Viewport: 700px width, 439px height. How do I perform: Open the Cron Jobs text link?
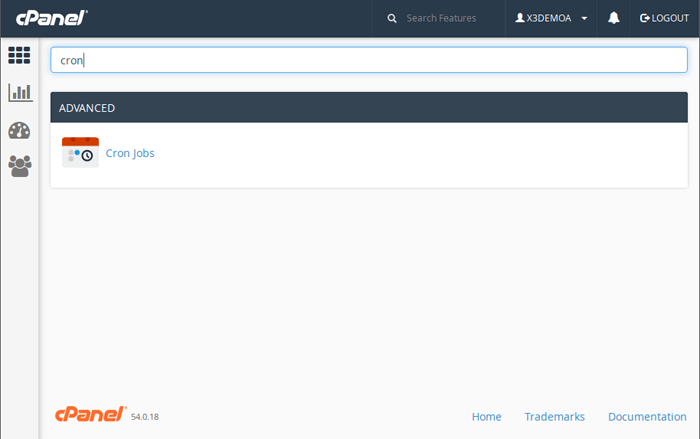(x=130, y=153)
